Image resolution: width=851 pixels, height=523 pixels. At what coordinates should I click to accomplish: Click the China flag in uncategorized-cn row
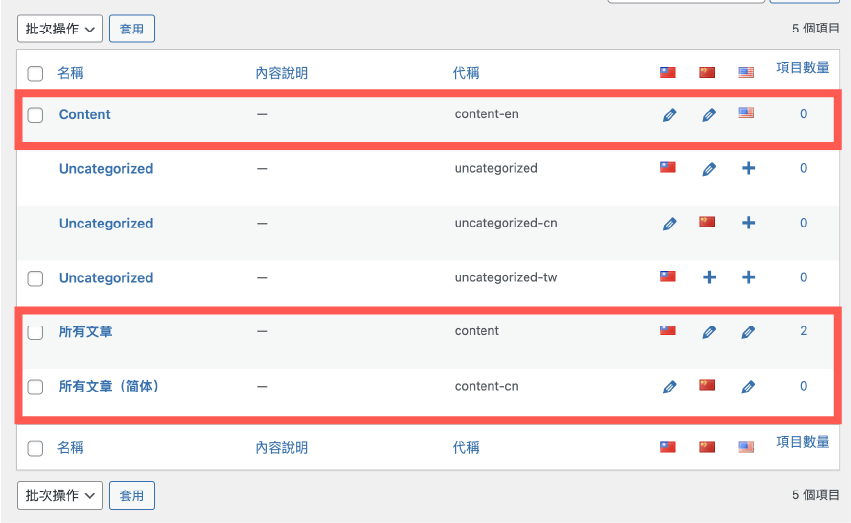tap(708, 223)
